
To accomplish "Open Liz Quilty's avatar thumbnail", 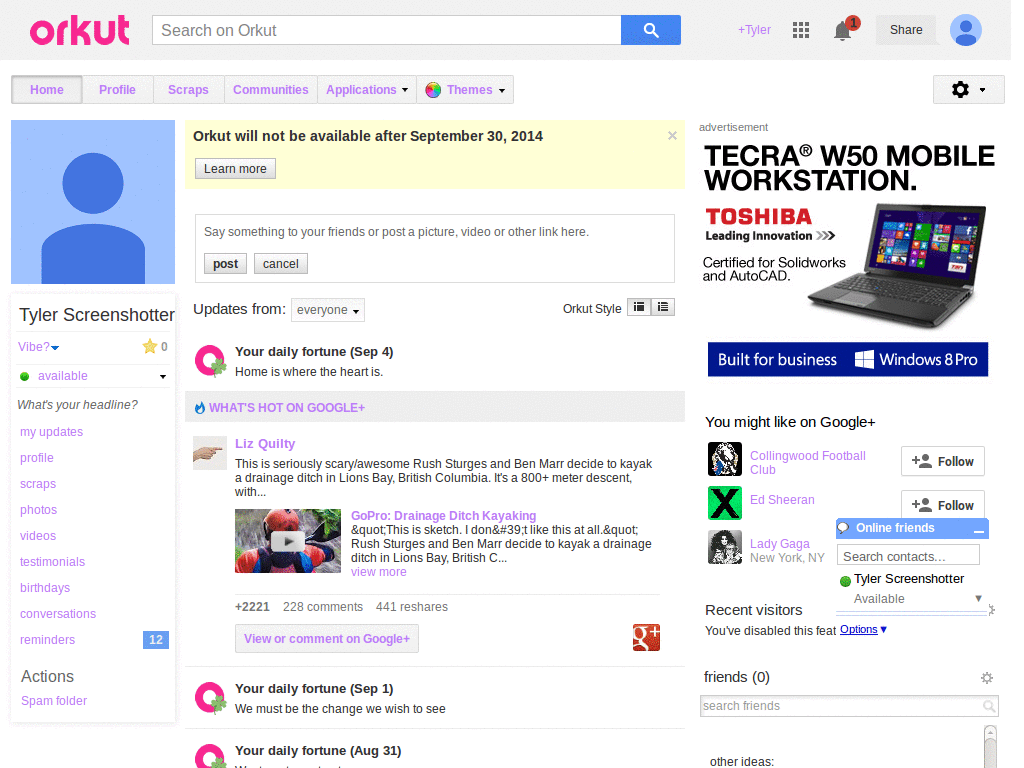I will 210,453.
